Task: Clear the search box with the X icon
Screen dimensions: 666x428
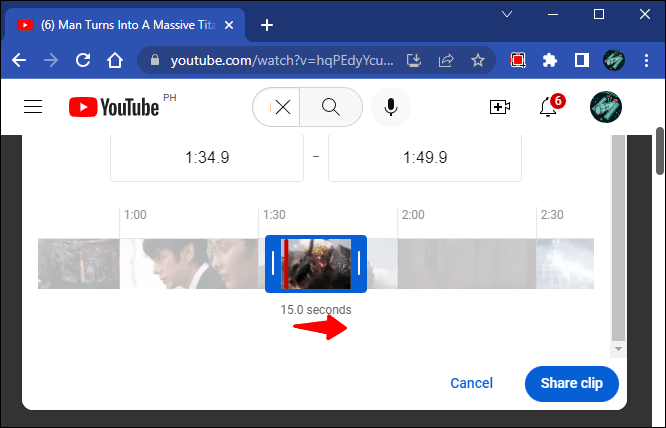Action: point(283,107)
